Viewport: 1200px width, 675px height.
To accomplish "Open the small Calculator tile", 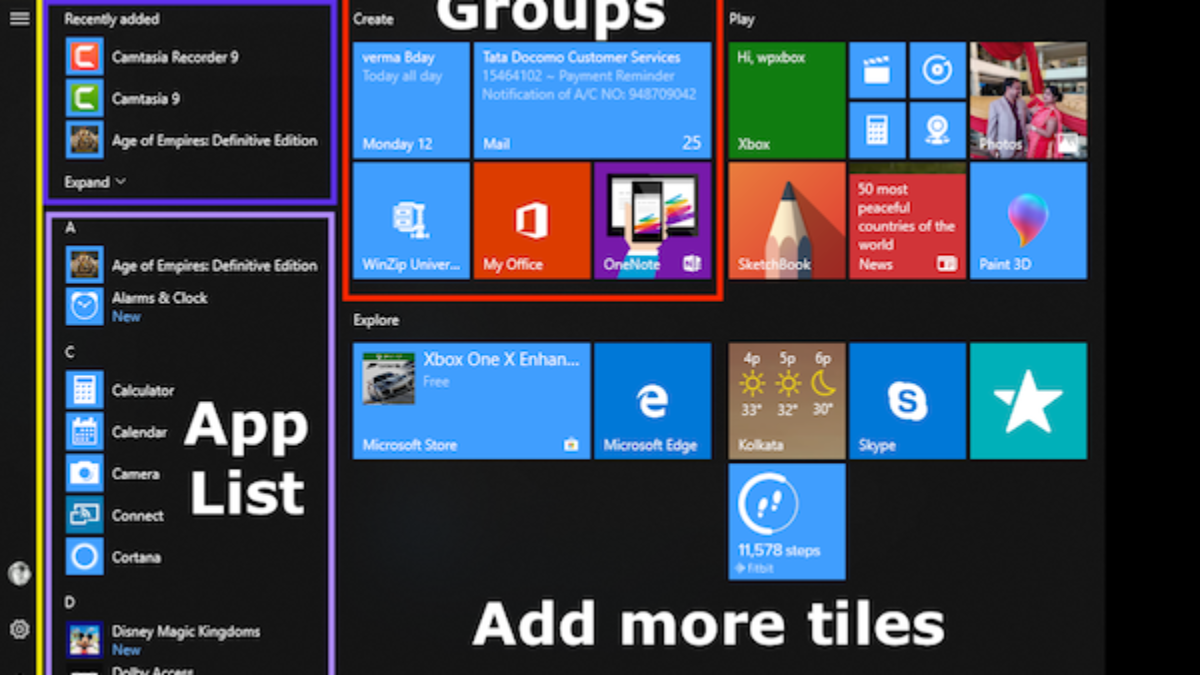I will click(877, 130).
